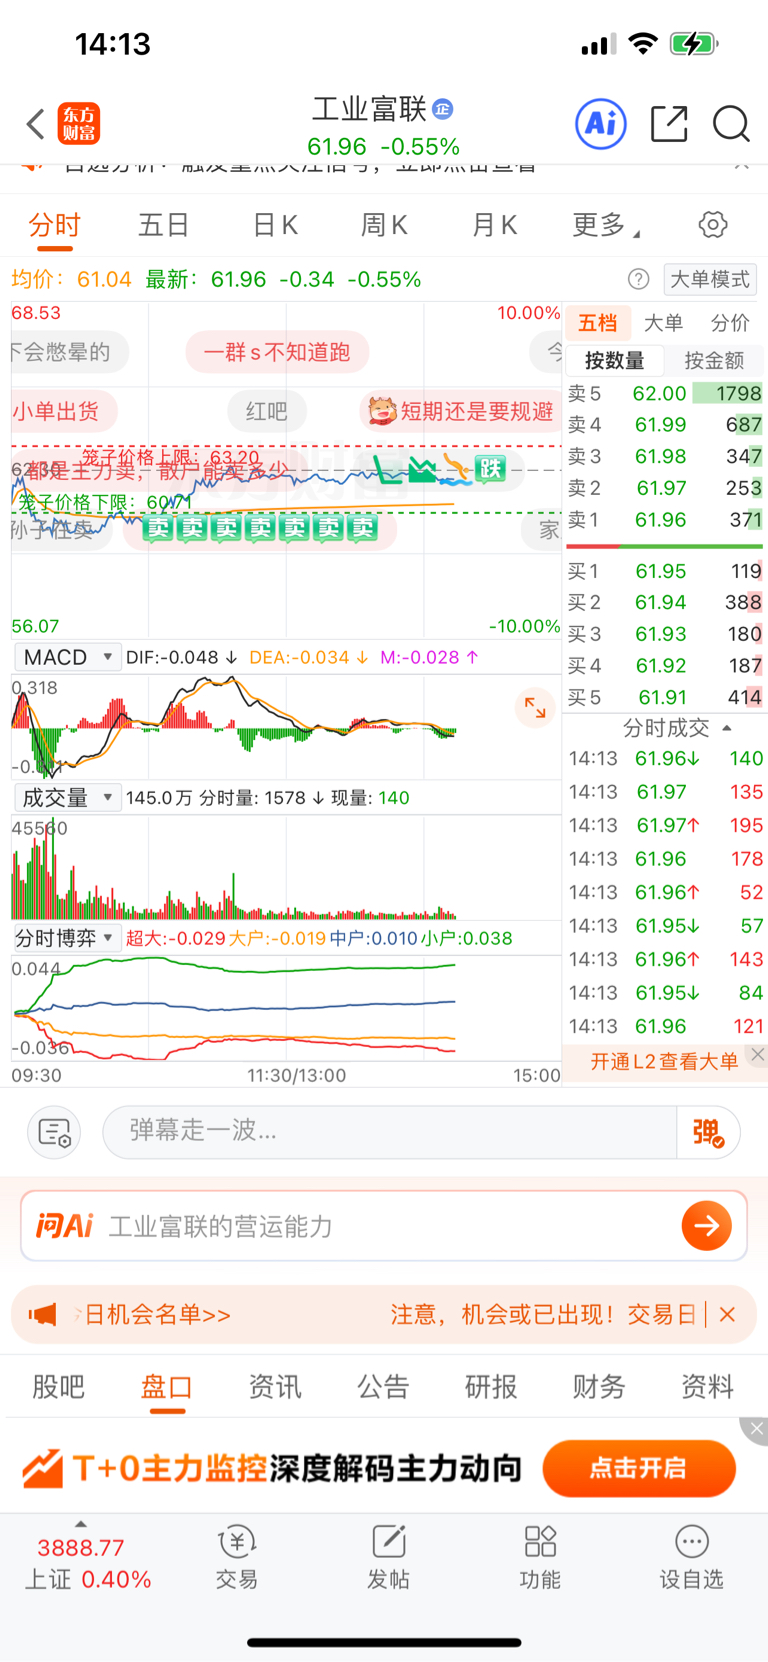Tap the verified badge next to 工业富联
This screenshot has height=1662, width=768.
click(443, 109)
